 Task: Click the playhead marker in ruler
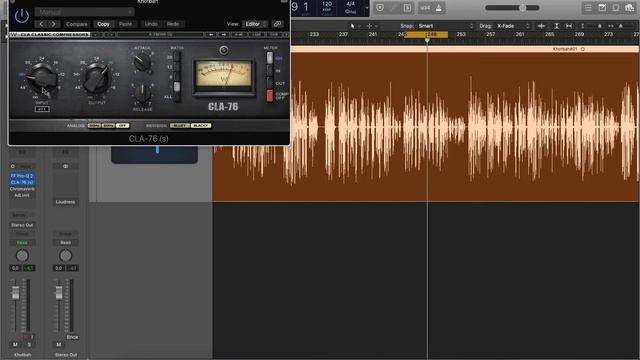click(x=427, y=41)
